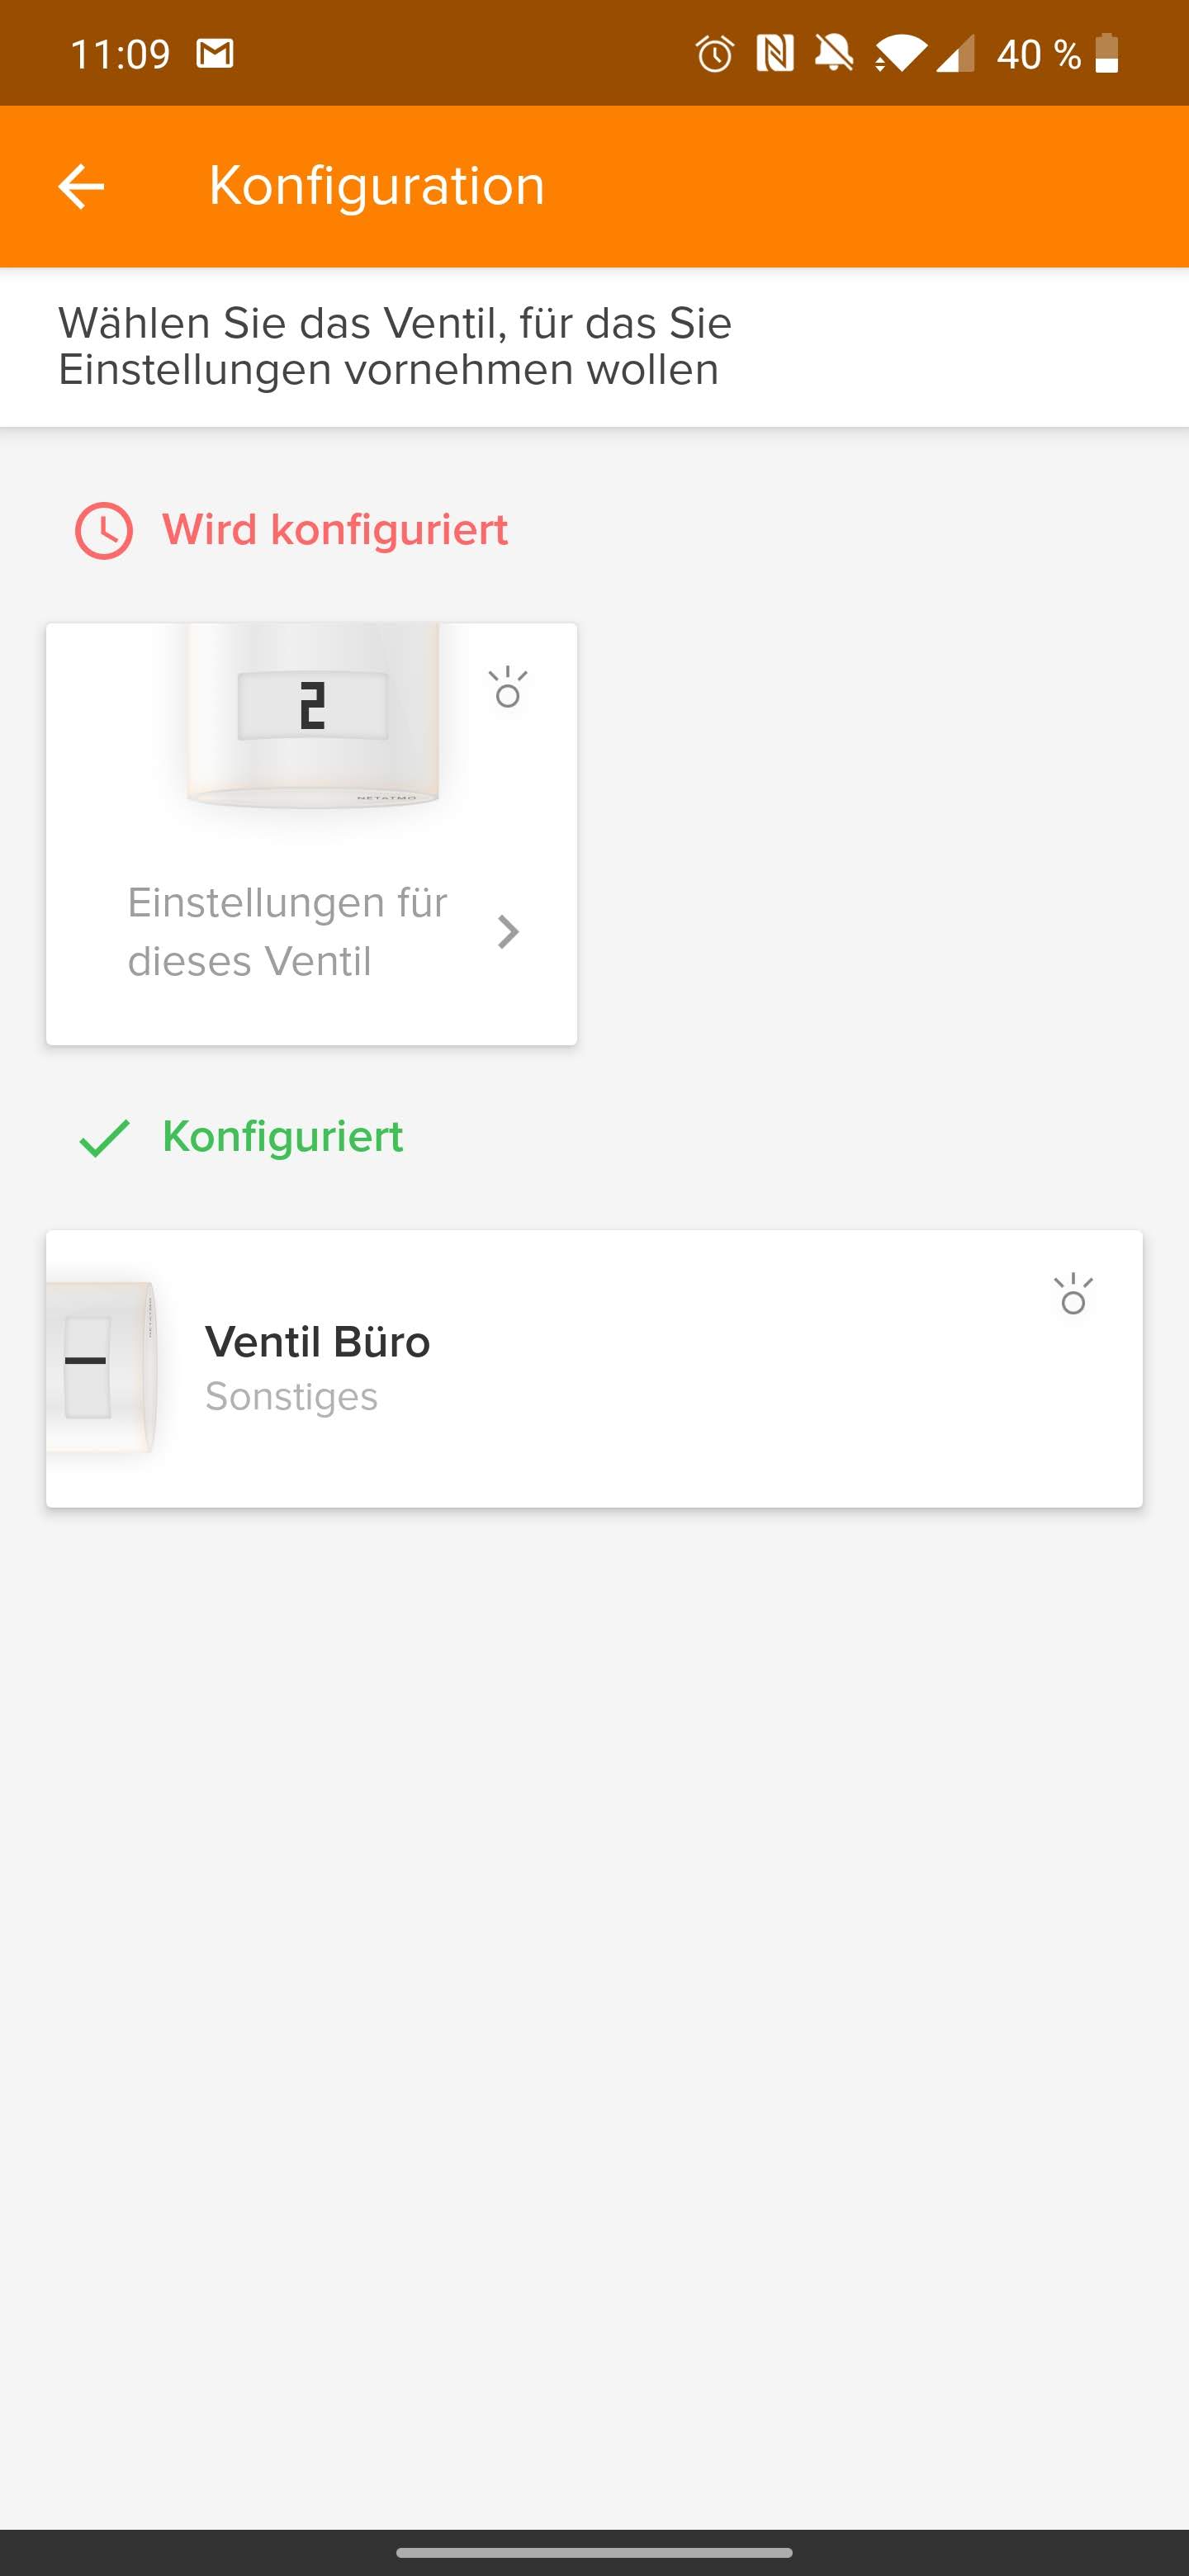Tap the Sonstiges room label
The width and height of the screenshot is (1189, 2576).
[x=291, y=1396]
